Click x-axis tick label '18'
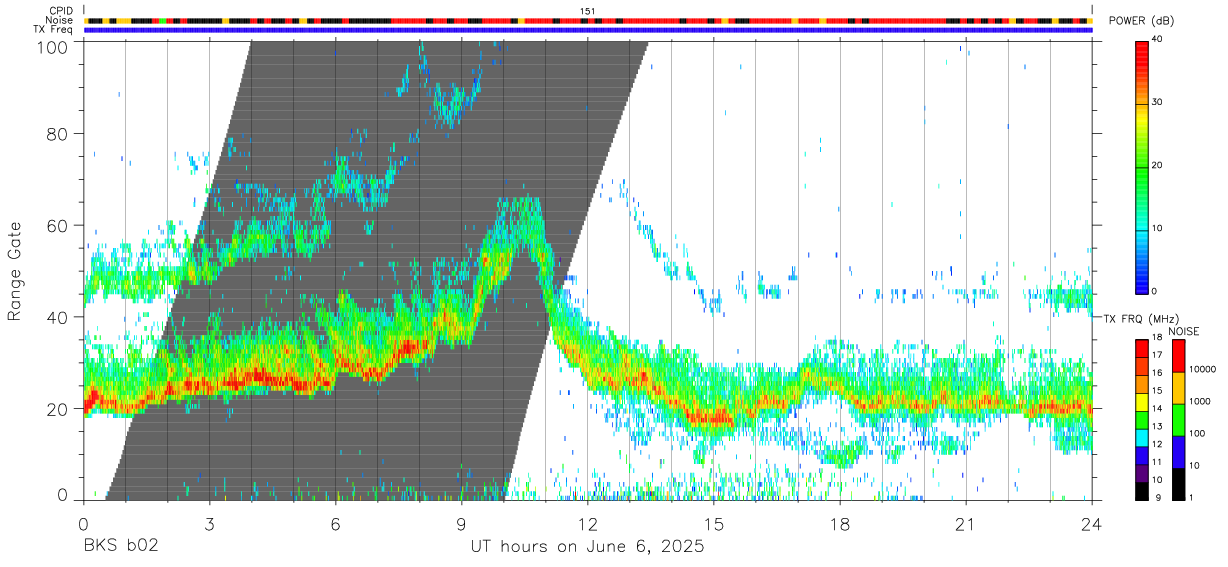1228x567 pixels. [x=839, y=525]
